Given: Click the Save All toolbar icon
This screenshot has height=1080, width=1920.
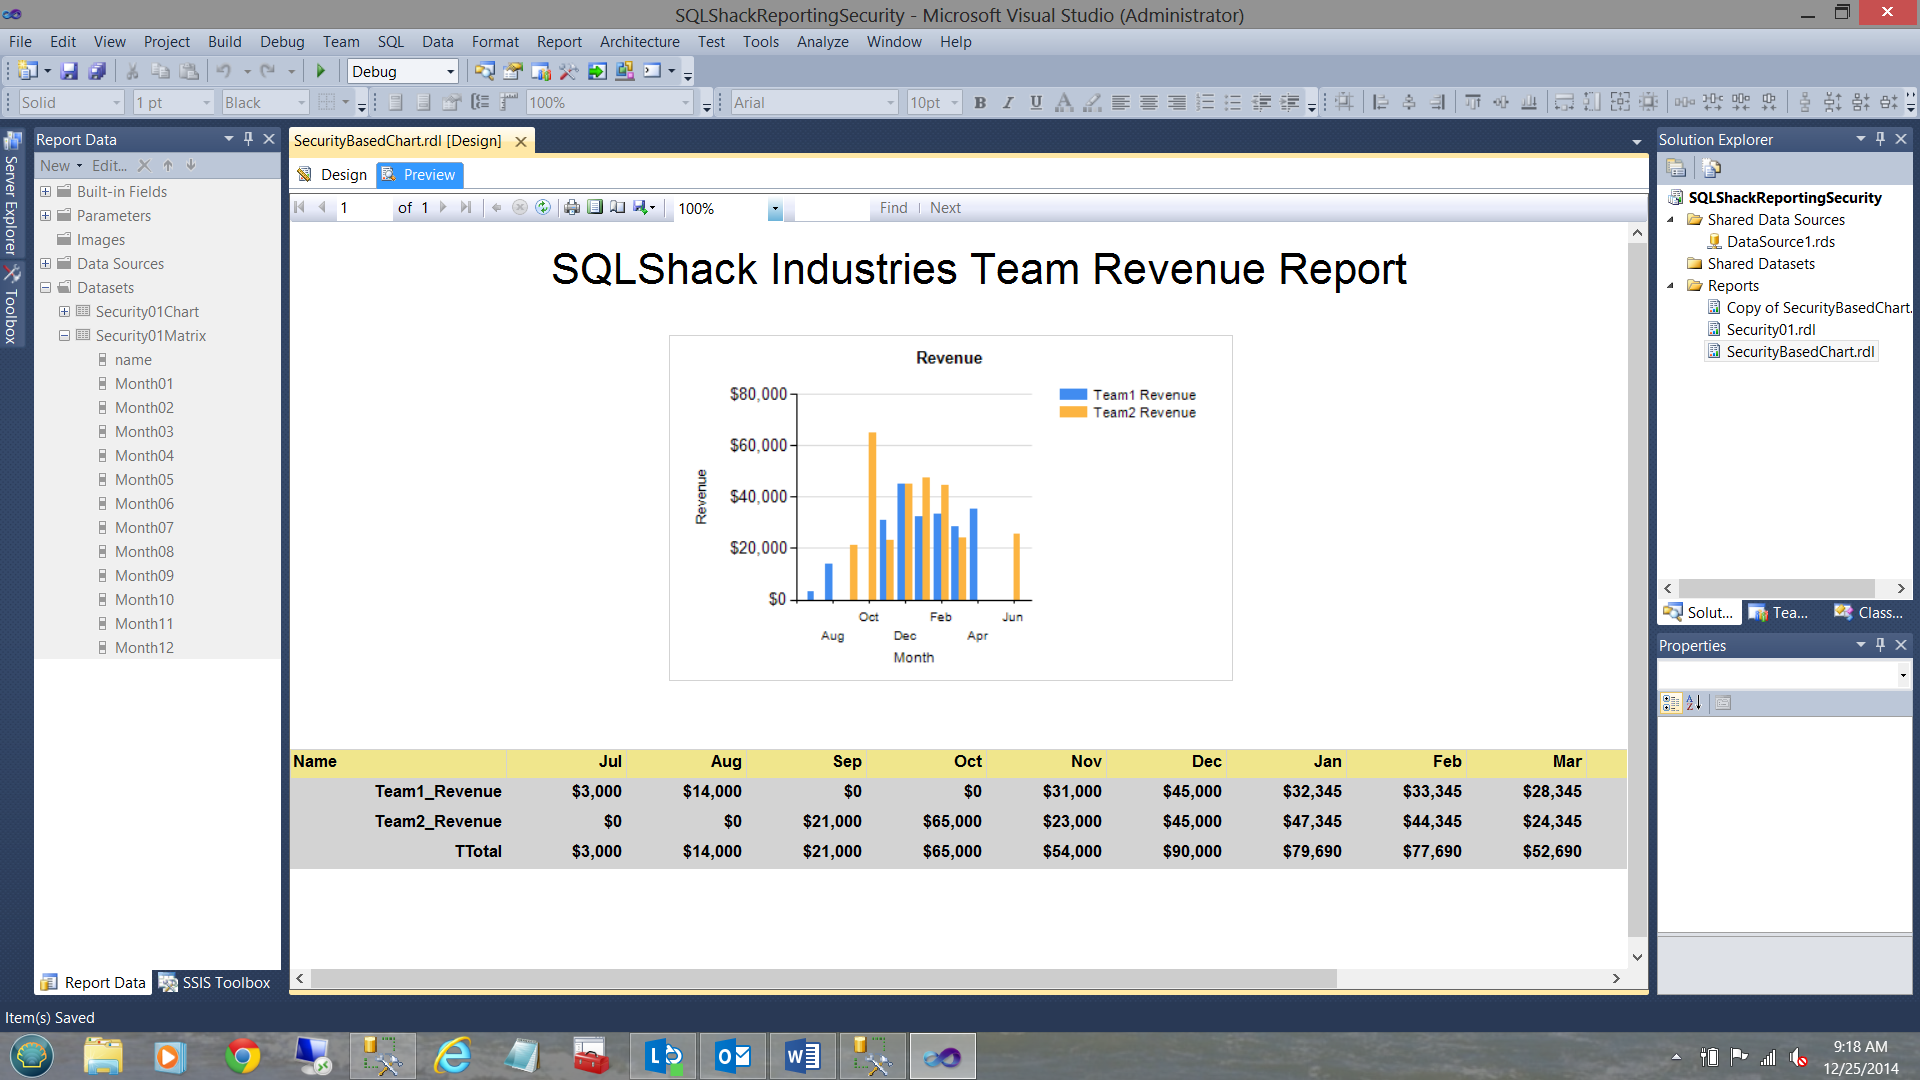Looking at the screenshot, I should tap(97, 71).
